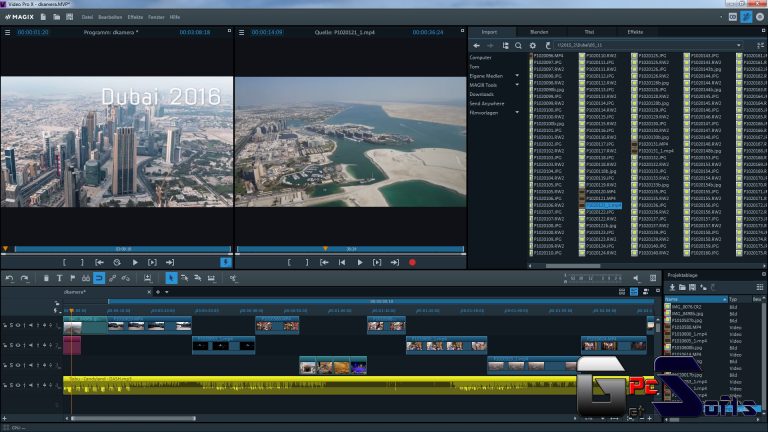Viewport: 768px width, 432px height.
Task: Click the insert object icon in toolbar
Action: (147, 278)
